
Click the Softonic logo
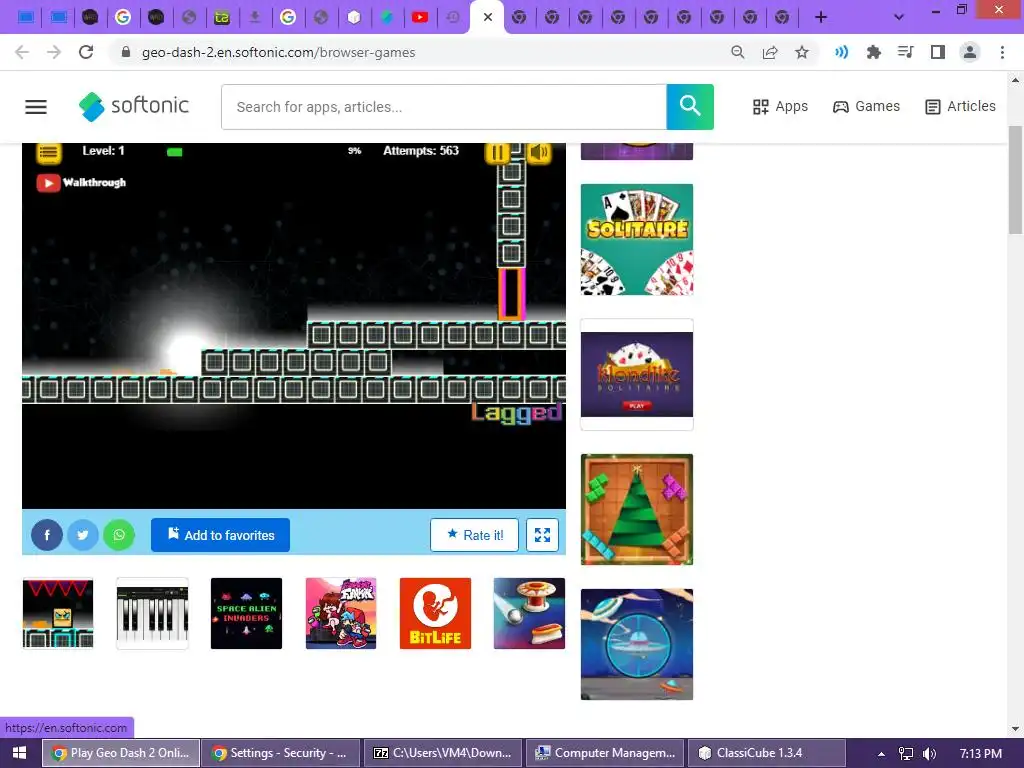coord(134,106)
